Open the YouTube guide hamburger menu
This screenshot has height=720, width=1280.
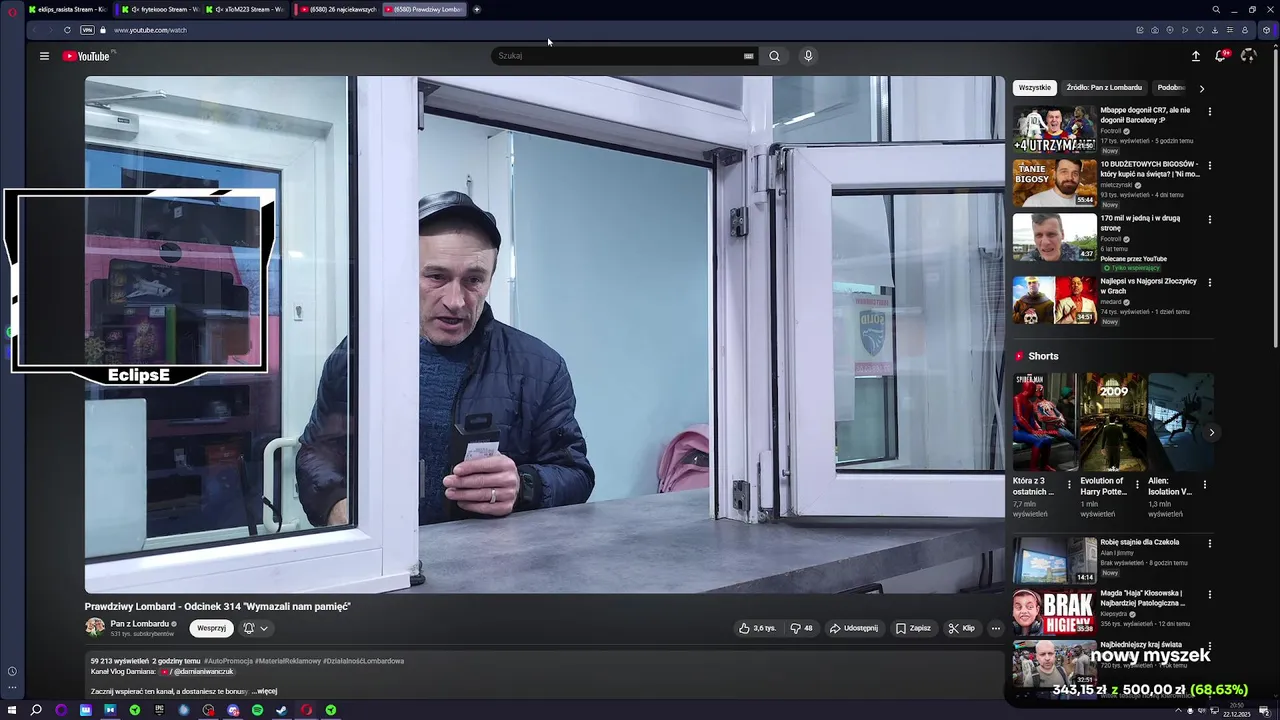44,56
